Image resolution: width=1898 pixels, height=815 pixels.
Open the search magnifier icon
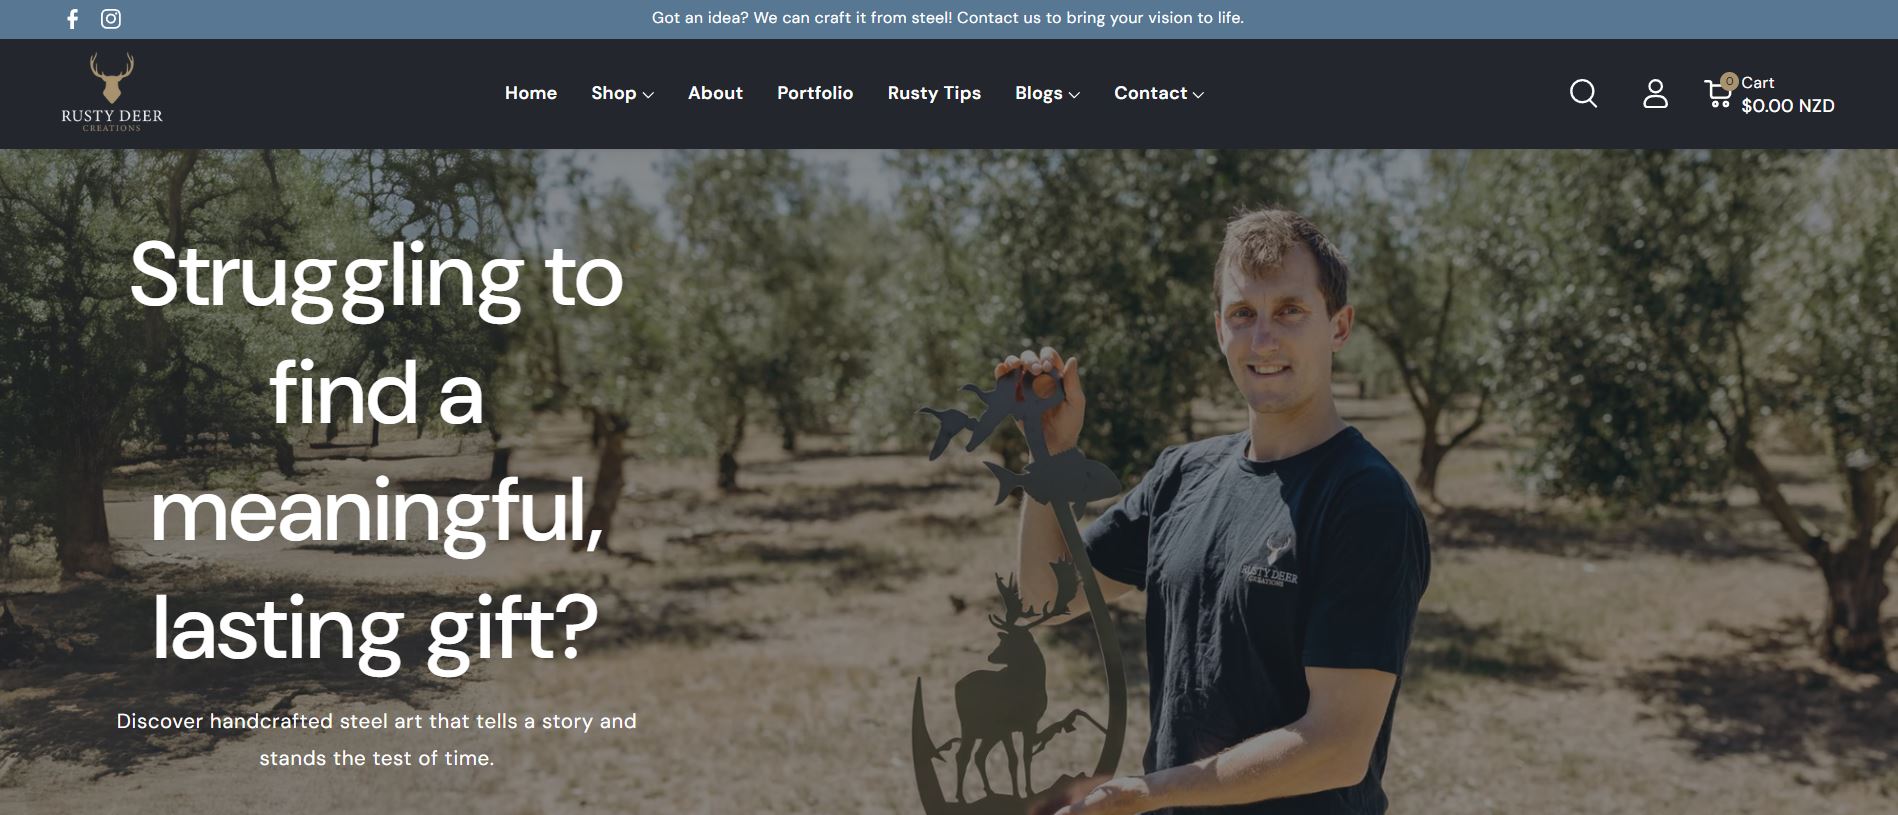(1583, 93)
